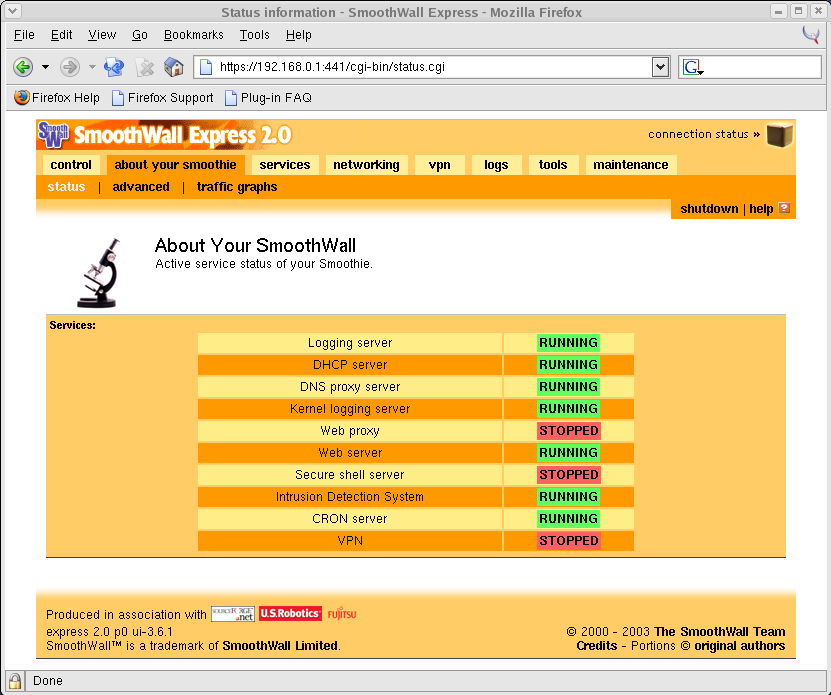831x695 pixels.
Task: Expand the URL bar history dropdown
Action: [660, 67]
